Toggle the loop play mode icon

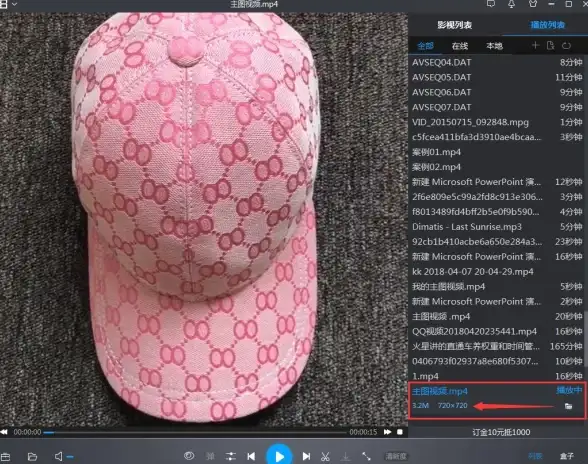point(566,46)
